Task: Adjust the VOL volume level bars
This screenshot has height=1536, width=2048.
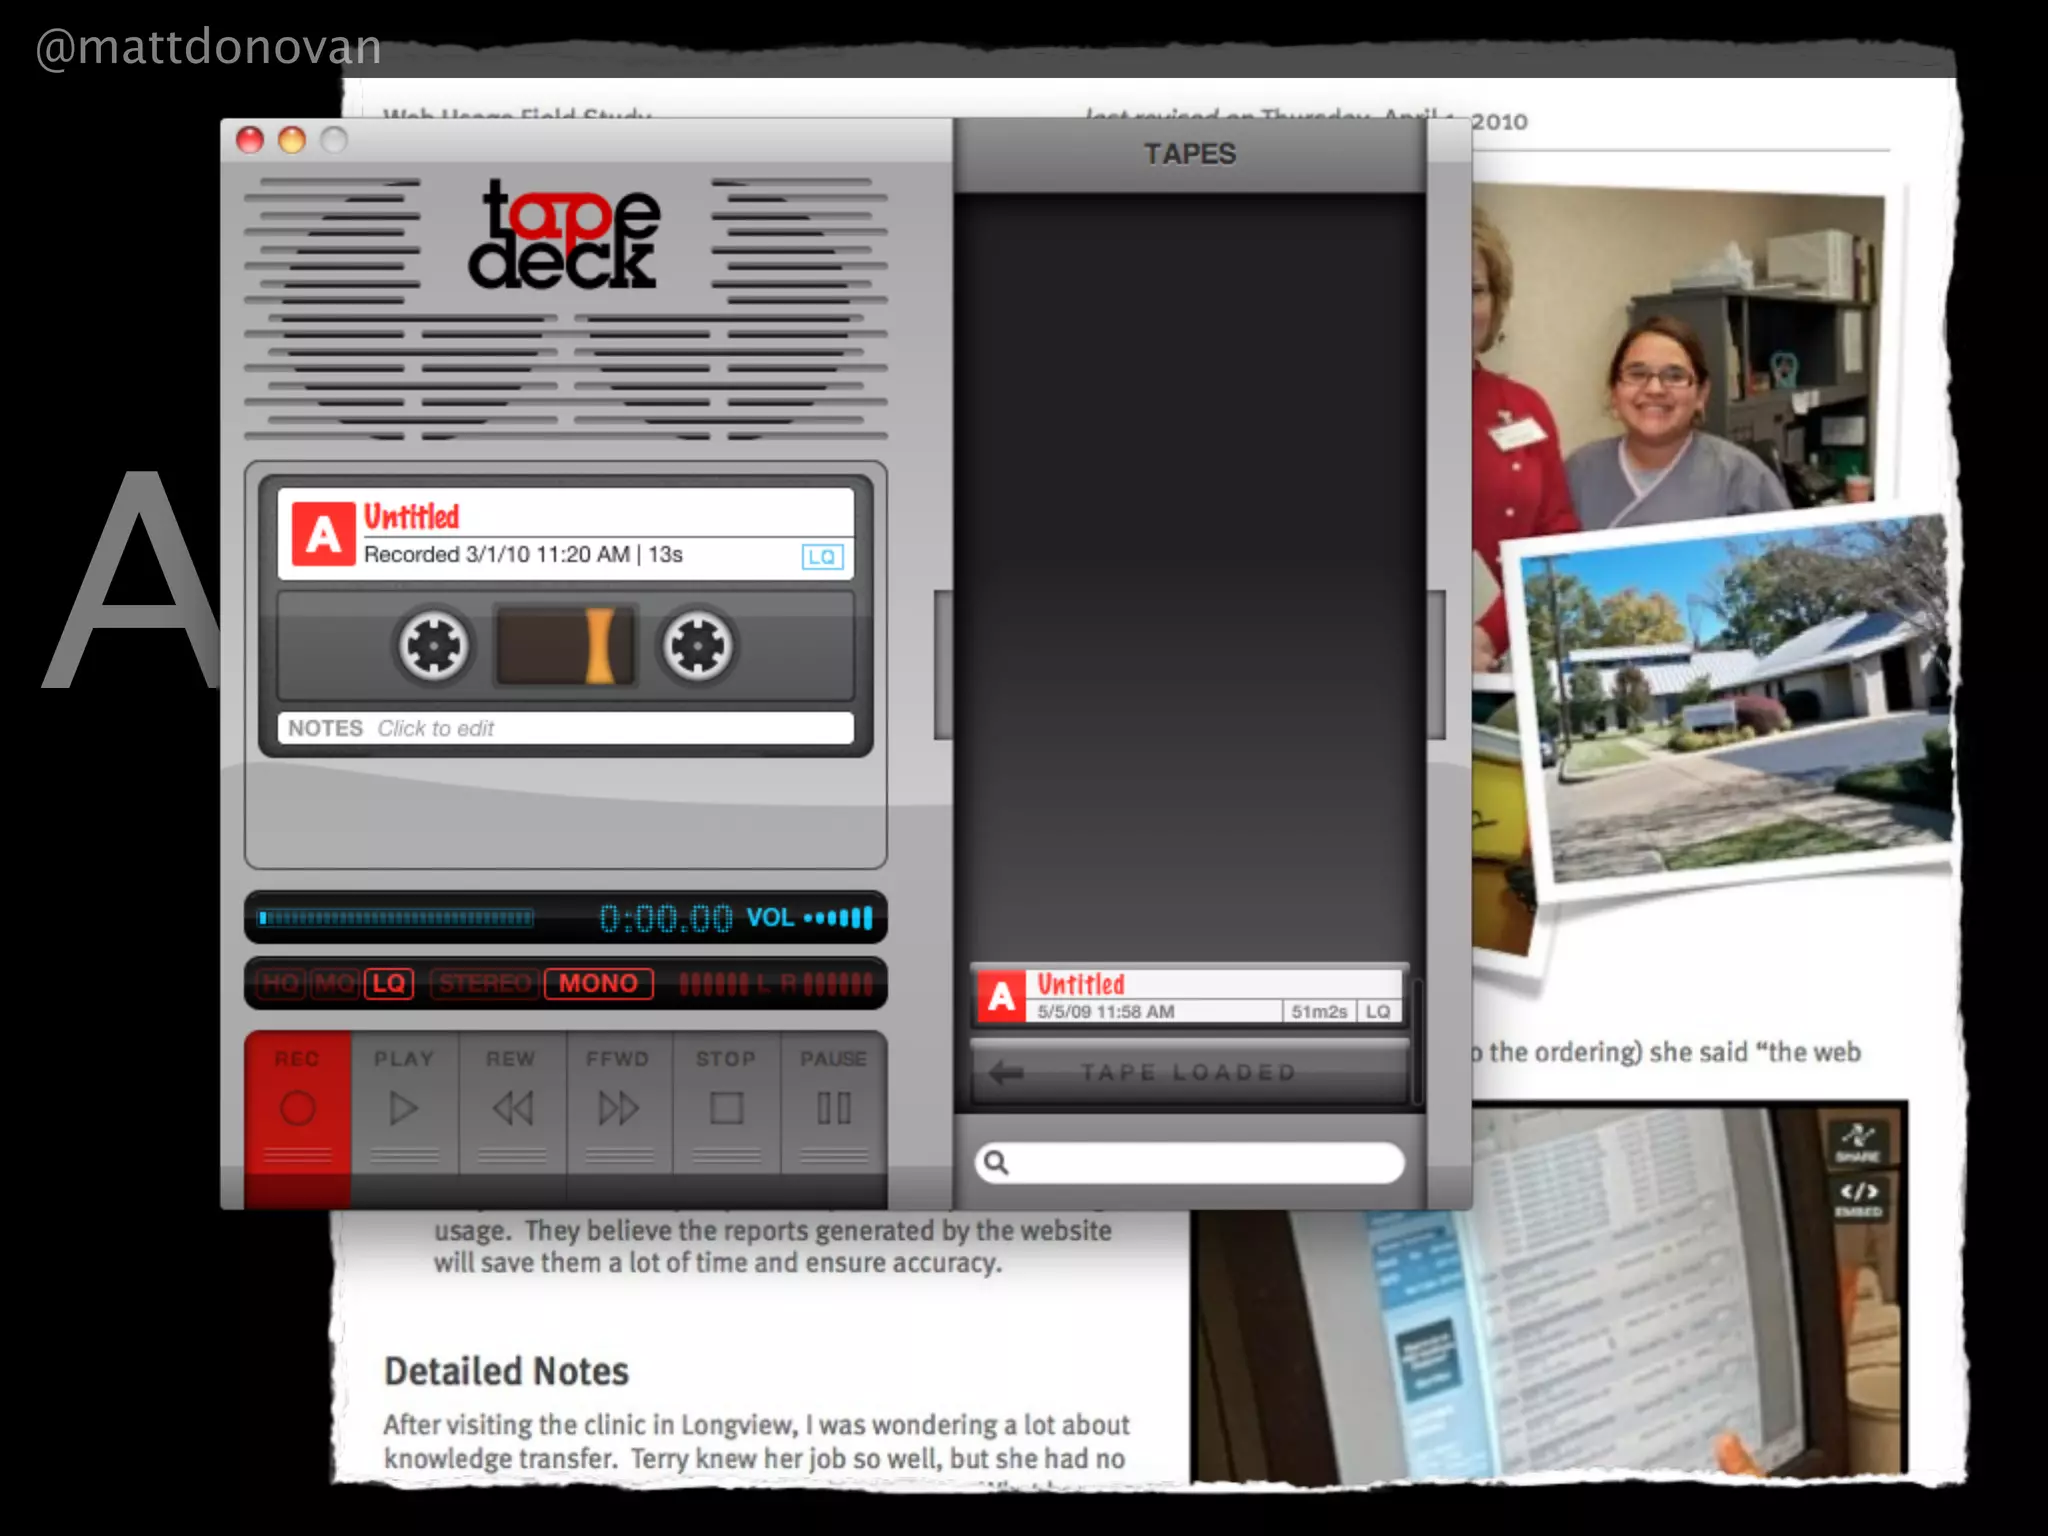Action: [x=838, y=918]
